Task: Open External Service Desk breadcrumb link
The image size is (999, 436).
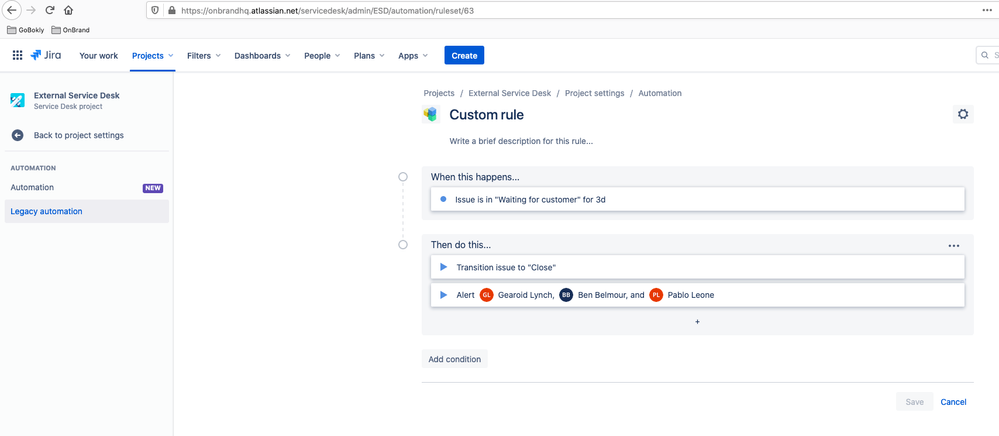Action: tap(510, 93)
